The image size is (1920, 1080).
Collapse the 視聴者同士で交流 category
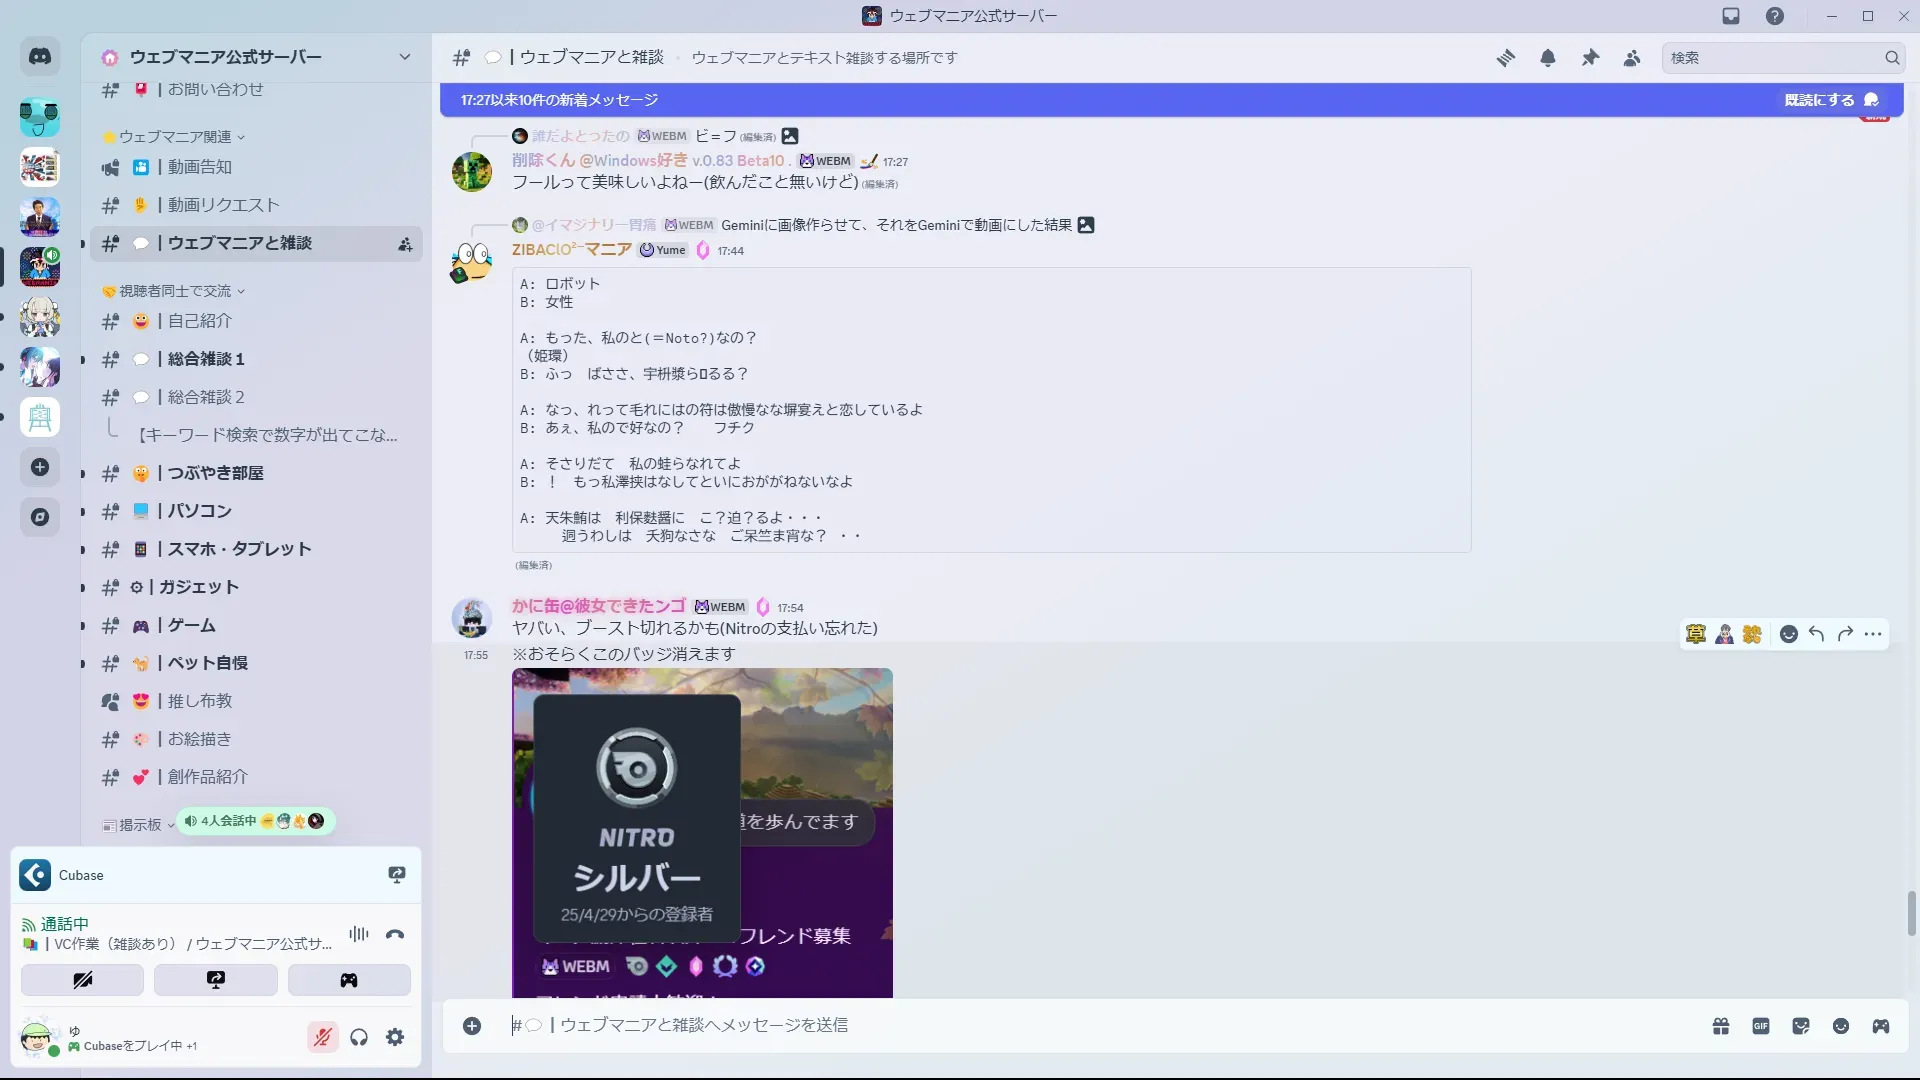175,291
